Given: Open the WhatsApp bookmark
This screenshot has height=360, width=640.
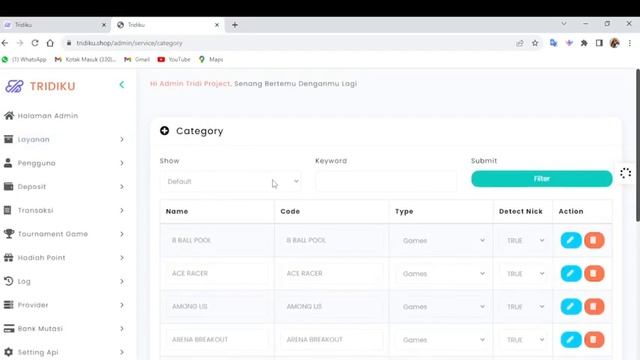Looking at the screenshot, I should pos(24,60).
